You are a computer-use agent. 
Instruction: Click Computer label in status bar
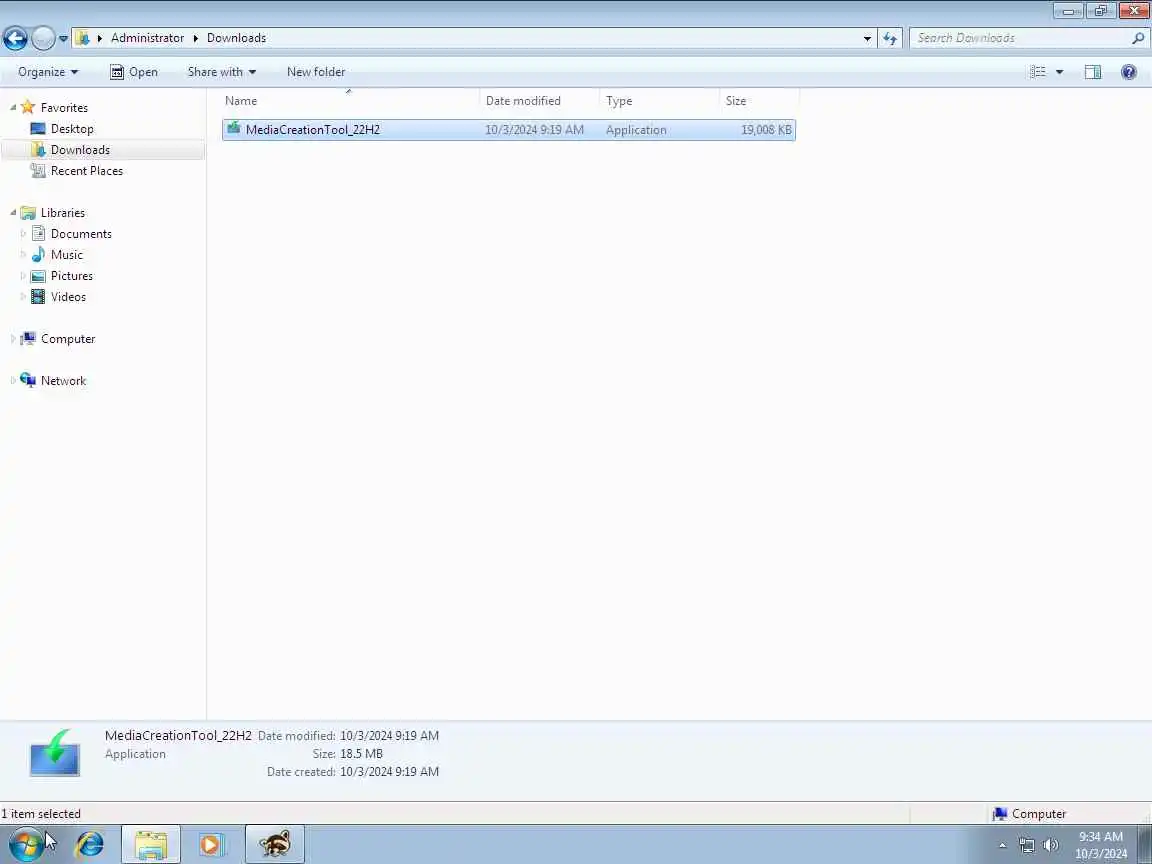(x=1039, y=814)
